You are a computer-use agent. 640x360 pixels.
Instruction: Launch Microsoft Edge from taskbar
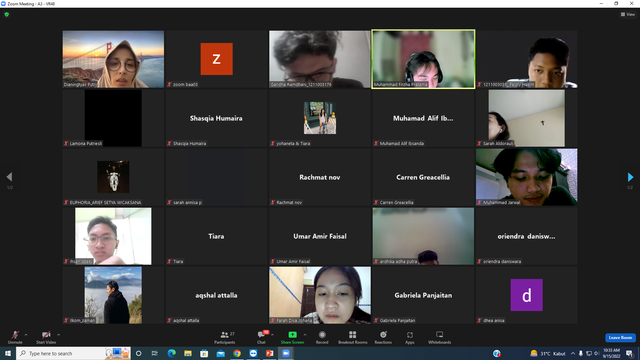(x=171, y=353)
